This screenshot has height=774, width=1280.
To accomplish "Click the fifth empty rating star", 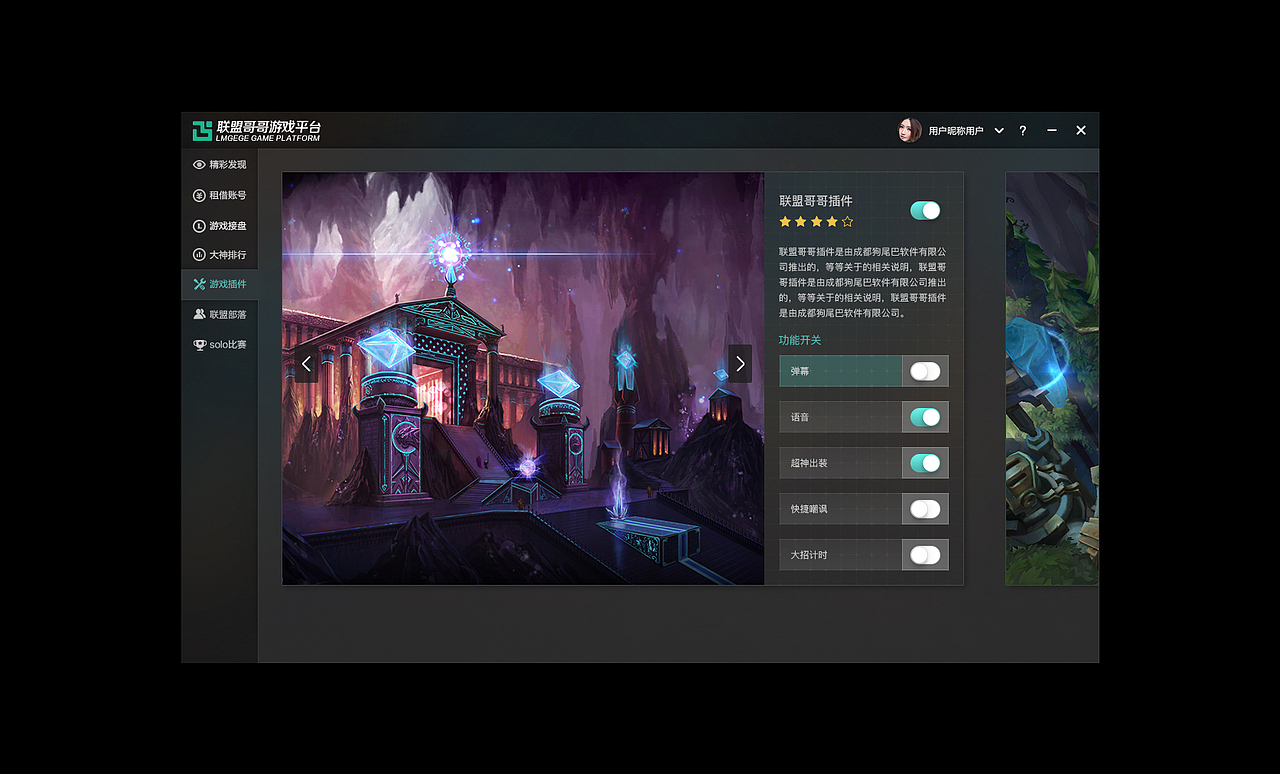I will click(x=848, y=222).
